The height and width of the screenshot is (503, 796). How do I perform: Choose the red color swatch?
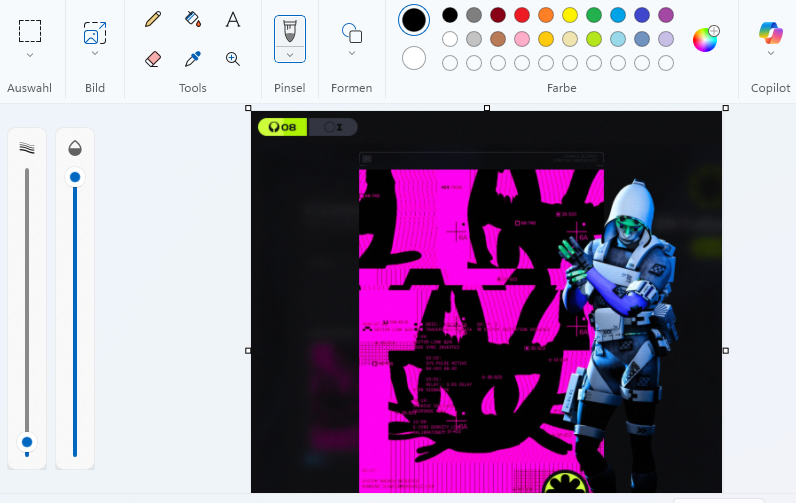[x=522, y=15]
